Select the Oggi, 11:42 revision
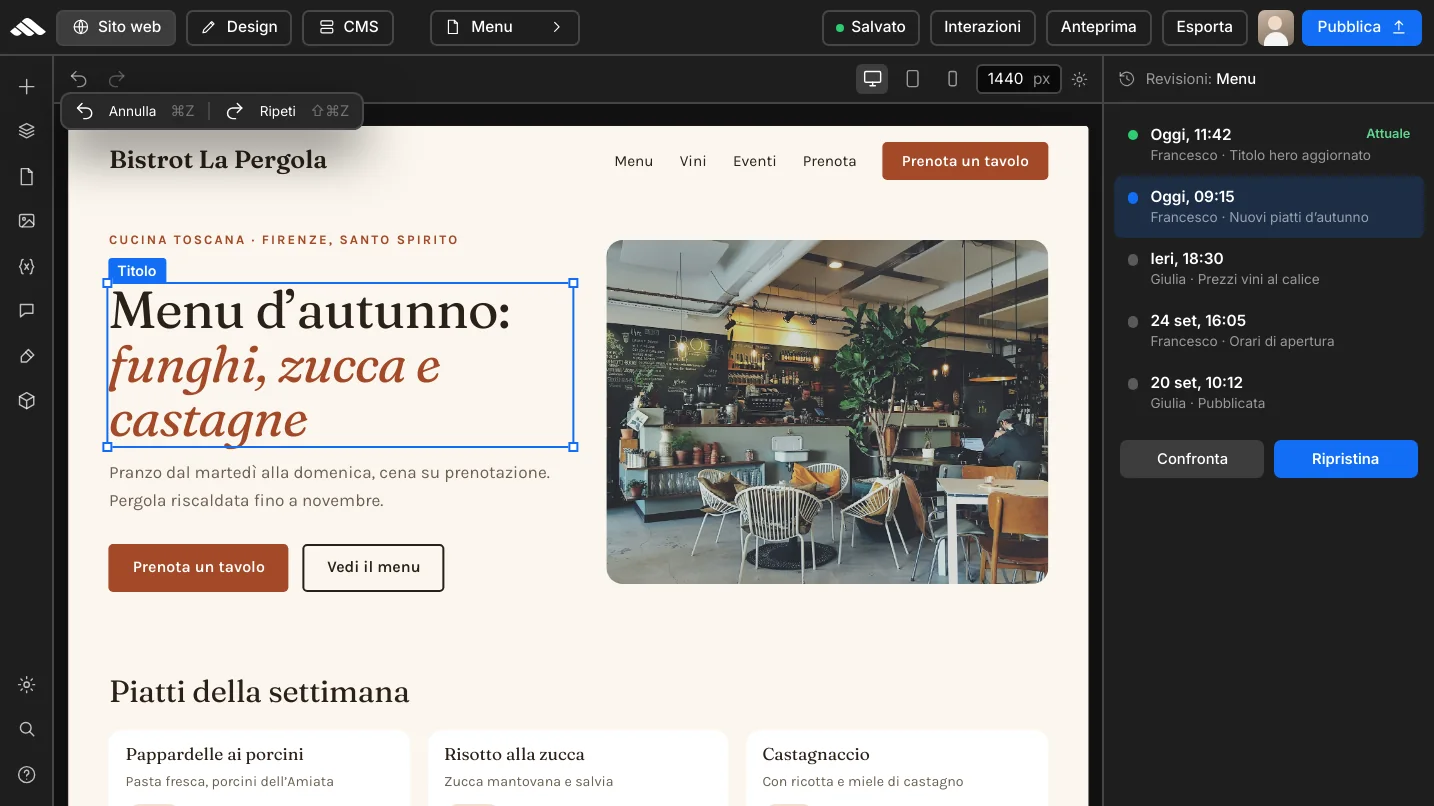1434x806 pixels. point(1269,145)
